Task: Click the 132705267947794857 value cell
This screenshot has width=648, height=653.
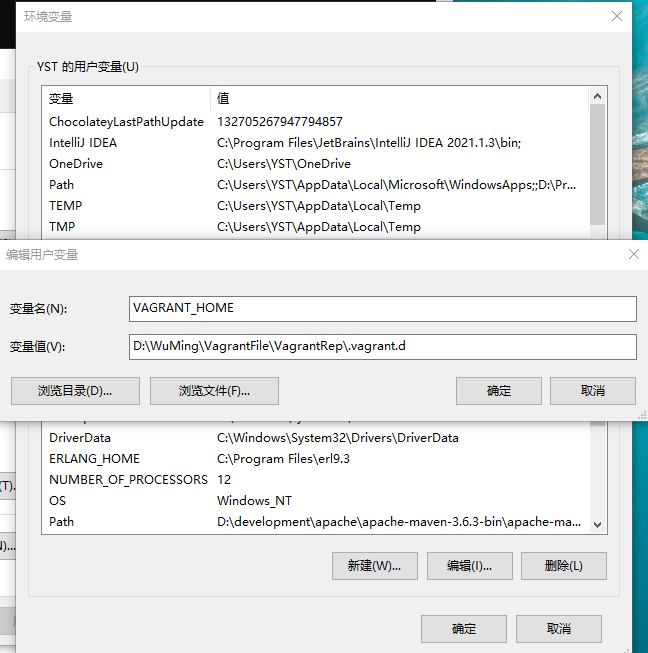Action: click(x=279, y=122)
